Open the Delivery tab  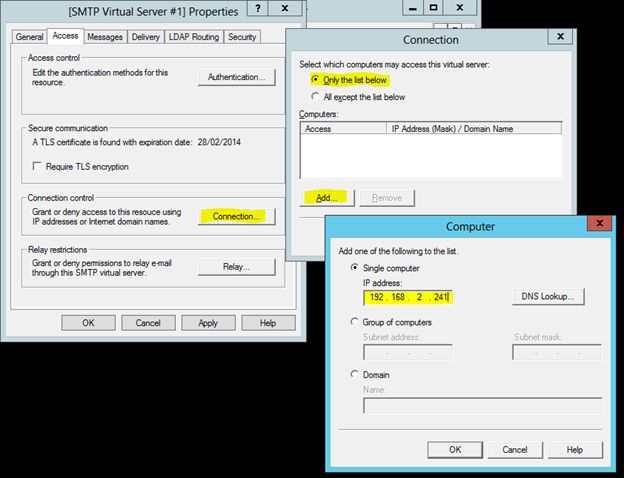click(x=146, y=37)
